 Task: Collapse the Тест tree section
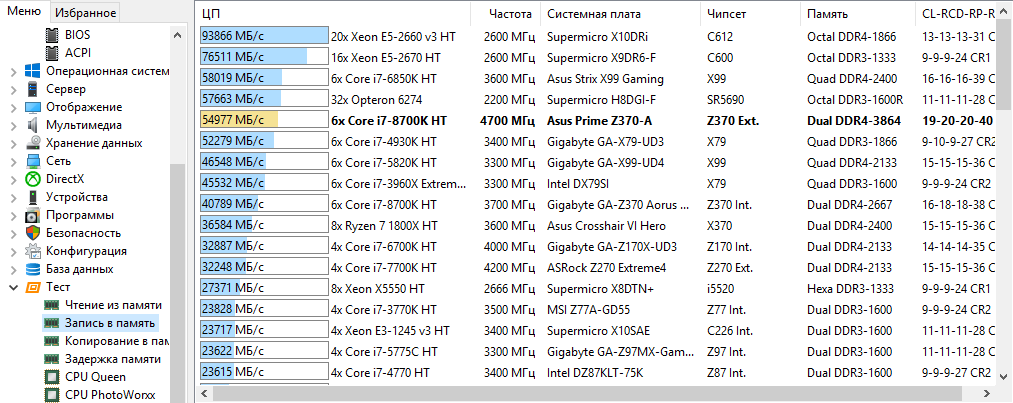coord(12,287)
